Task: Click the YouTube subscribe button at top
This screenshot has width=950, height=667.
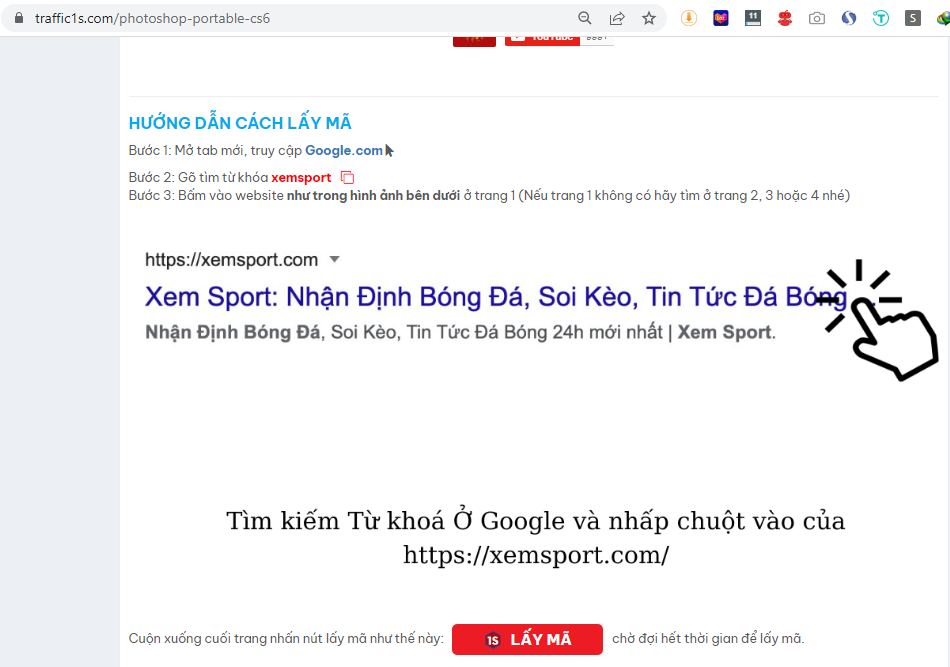Action: point(542,40)
